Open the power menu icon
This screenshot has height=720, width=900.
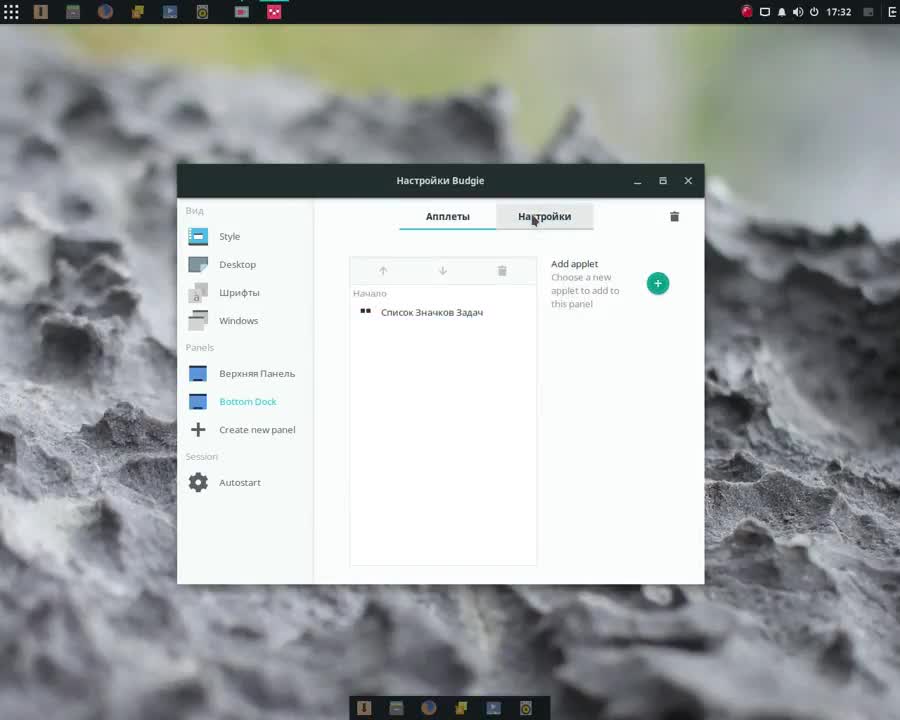814,11
